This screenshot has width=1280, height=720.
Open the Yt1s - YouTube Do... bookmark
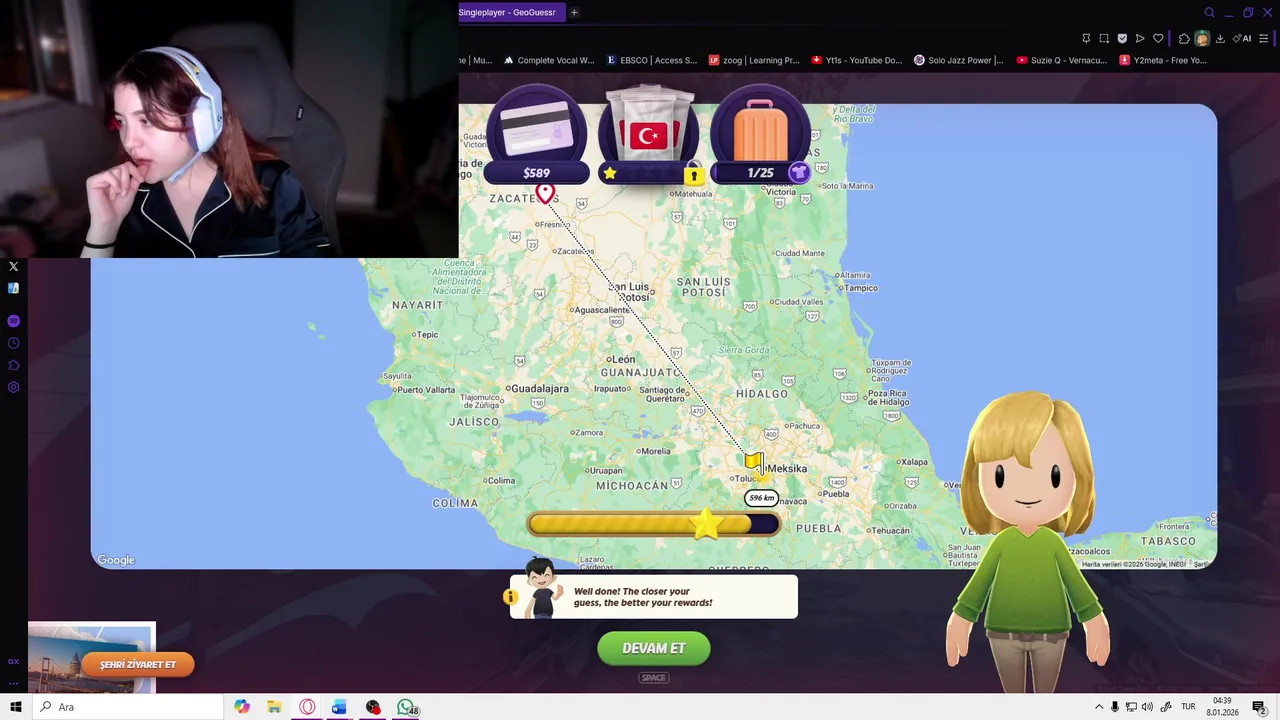(857, 60)
